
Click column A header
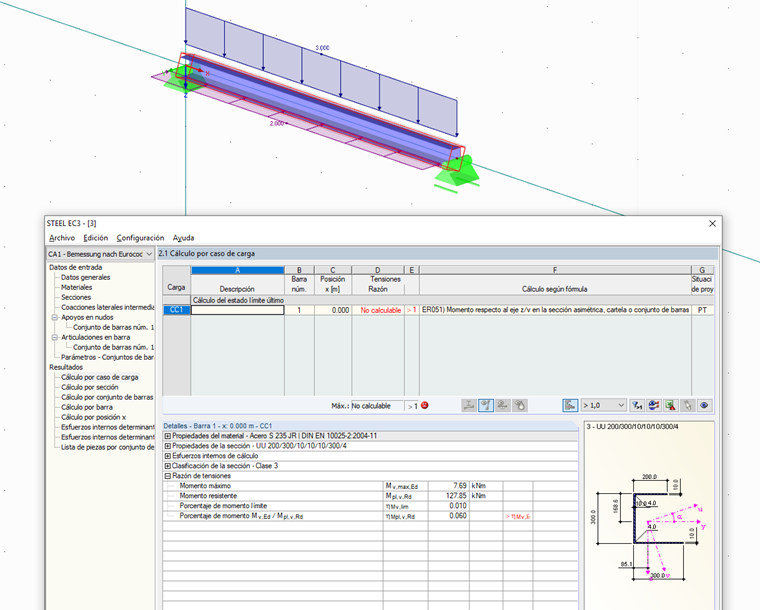[x=238, y=270]
